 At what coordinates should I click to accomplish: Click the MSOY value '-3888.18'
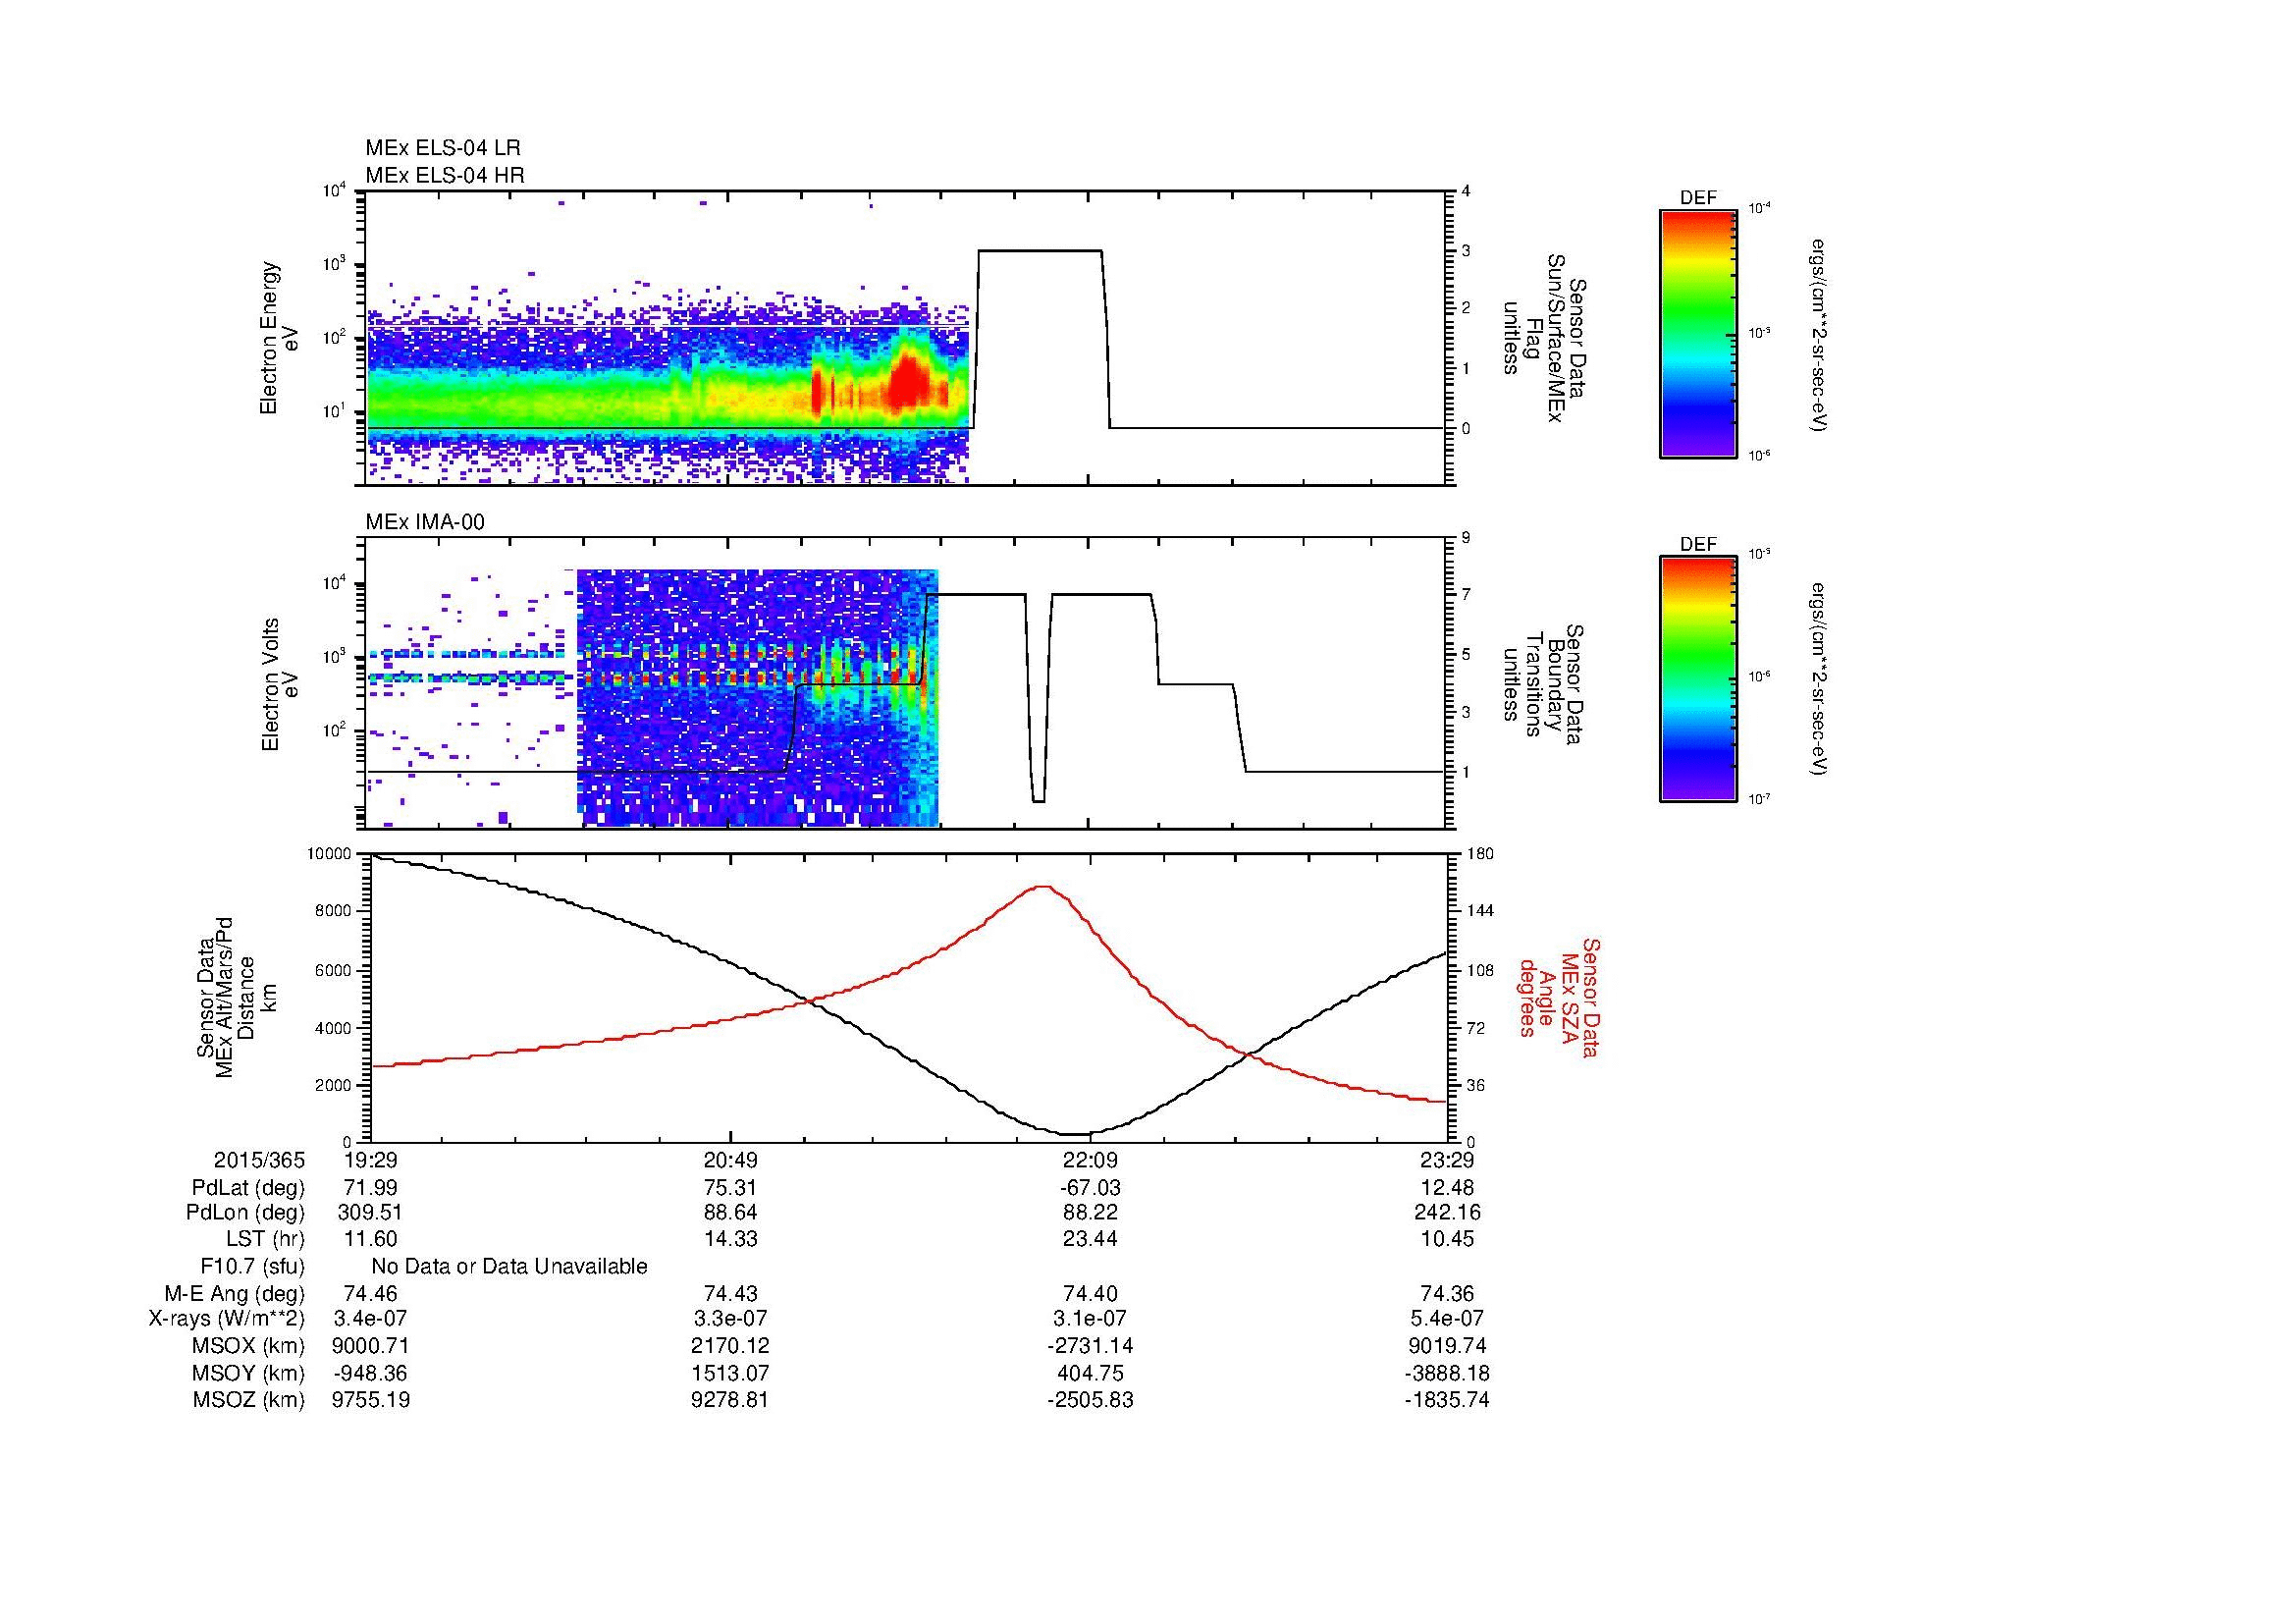[1448, 1373]
